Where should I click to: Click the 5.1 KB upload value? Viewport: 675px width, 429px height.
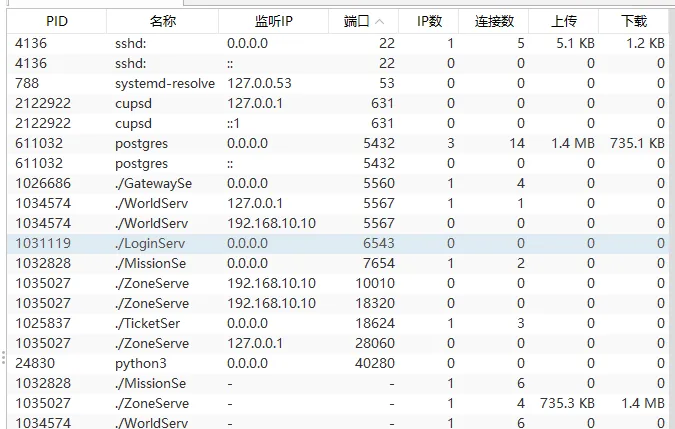point(575,43)
